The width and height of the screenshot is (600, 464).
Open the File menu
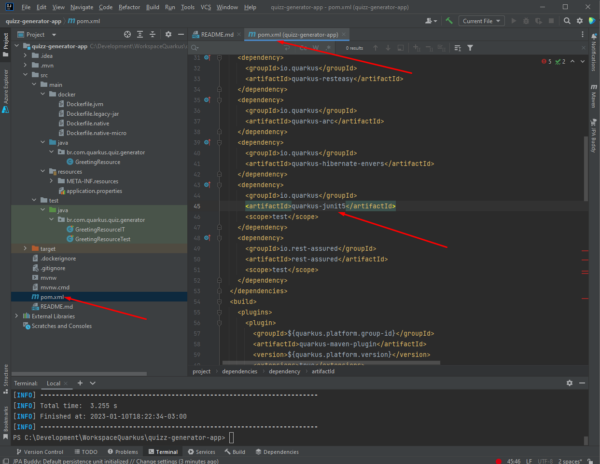pos(26,7)
